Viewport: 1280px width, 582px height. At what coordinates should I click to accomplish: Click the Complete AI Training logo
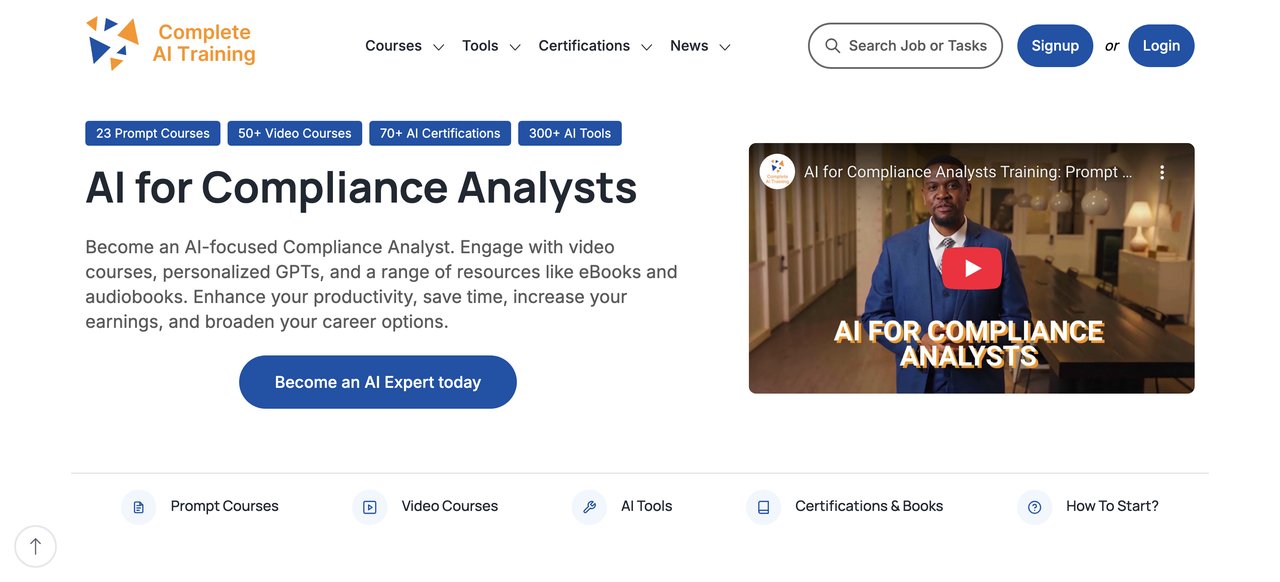(171, 44)
